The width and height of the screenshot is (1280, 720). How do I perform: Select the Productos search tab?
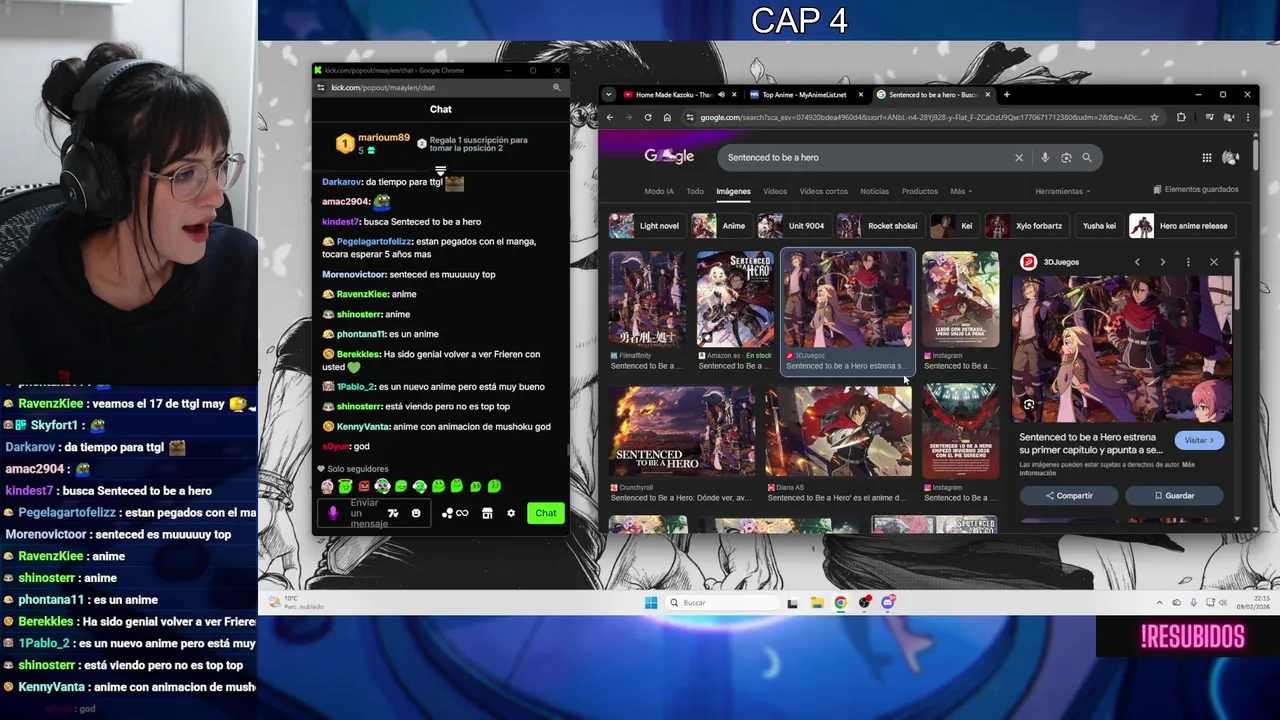pyautogui.click(x=920, y=191)
